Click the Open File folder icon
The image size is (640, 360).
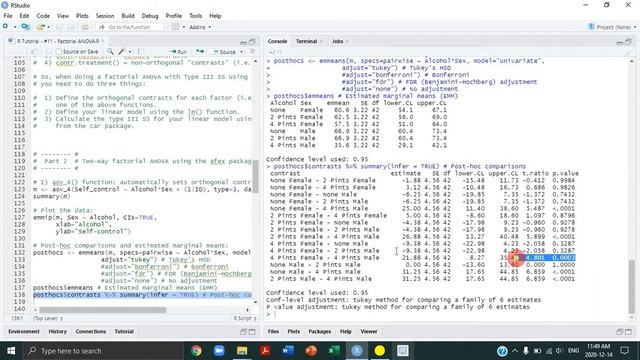coord(40,27)
